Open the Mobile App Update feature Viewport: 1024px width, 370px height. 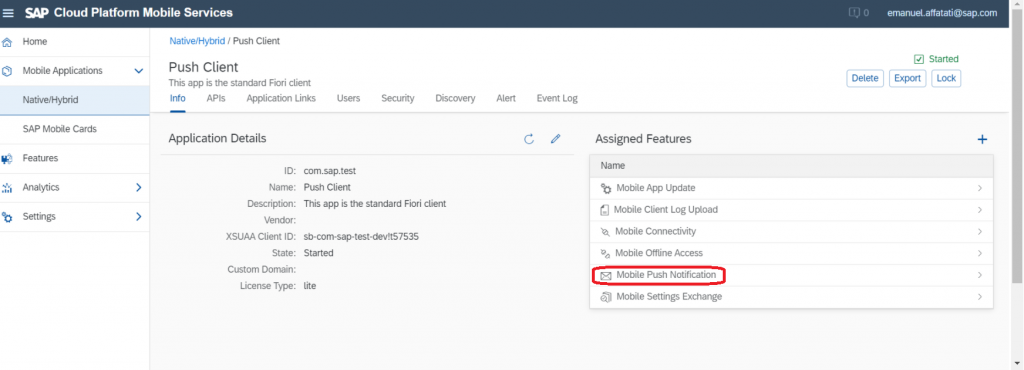pyautogui.click(x=791, y=188)
